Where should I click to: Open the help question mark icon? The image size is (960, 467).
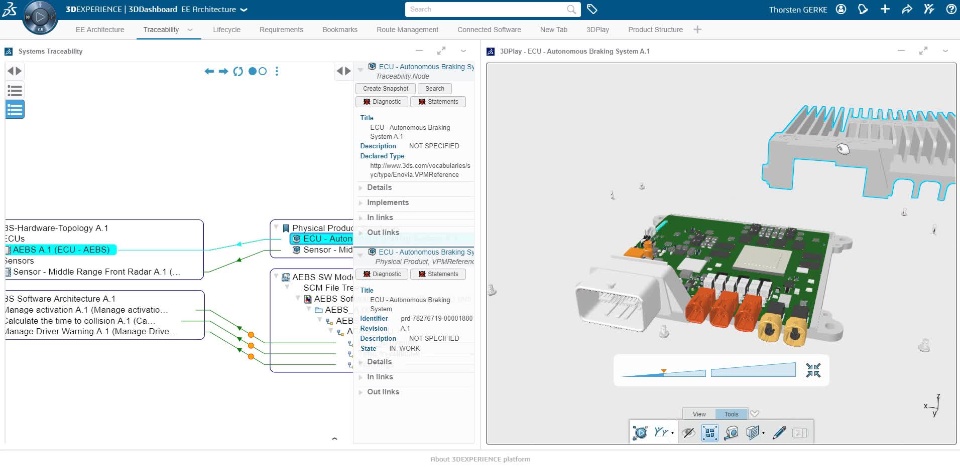[x=951, y=9]
